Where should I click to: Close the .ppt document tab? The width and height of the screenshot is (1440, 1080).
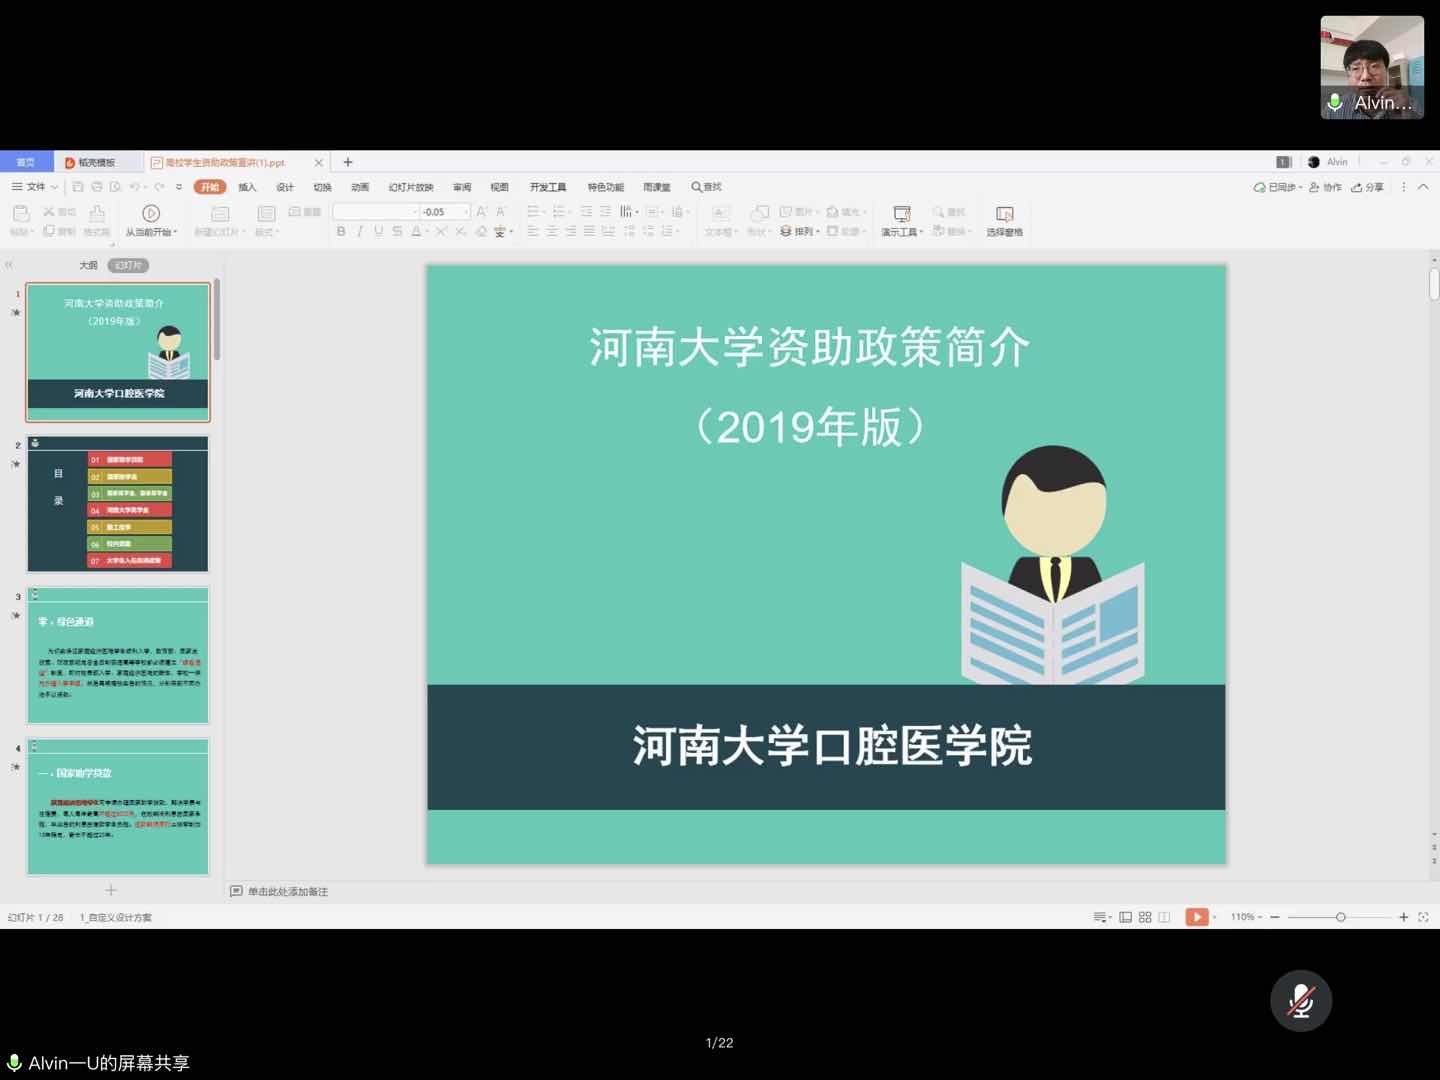pyautogui.click(x=319, y=162)
